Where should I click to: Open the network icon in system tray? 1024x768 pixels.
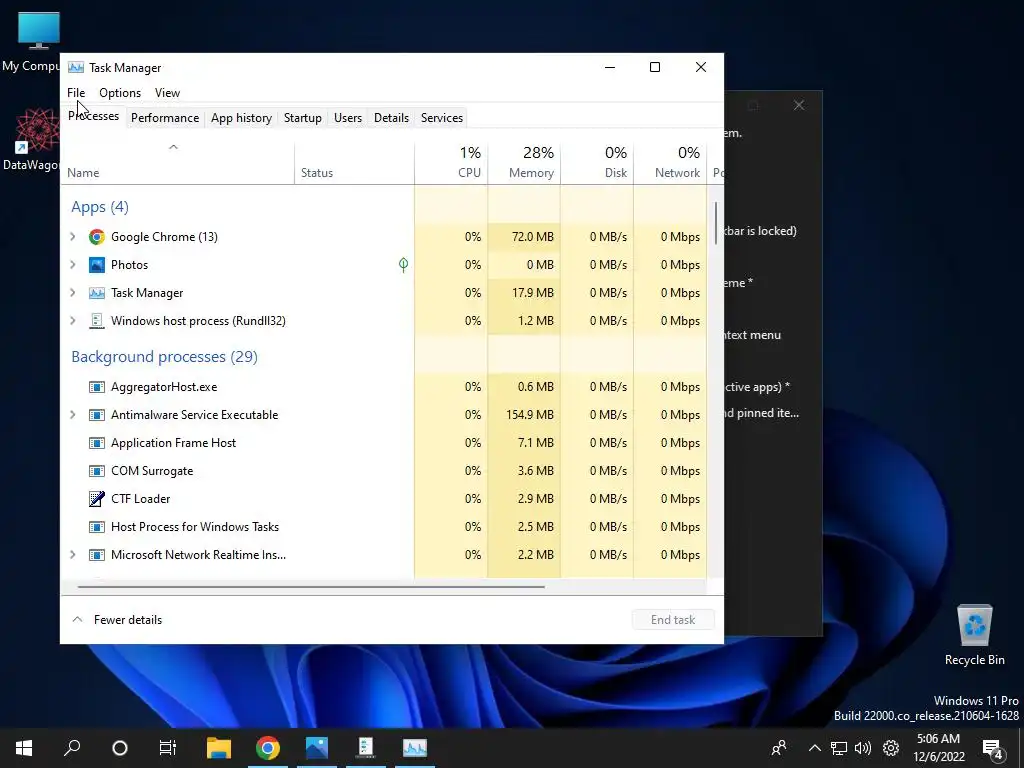coord(839,748)
